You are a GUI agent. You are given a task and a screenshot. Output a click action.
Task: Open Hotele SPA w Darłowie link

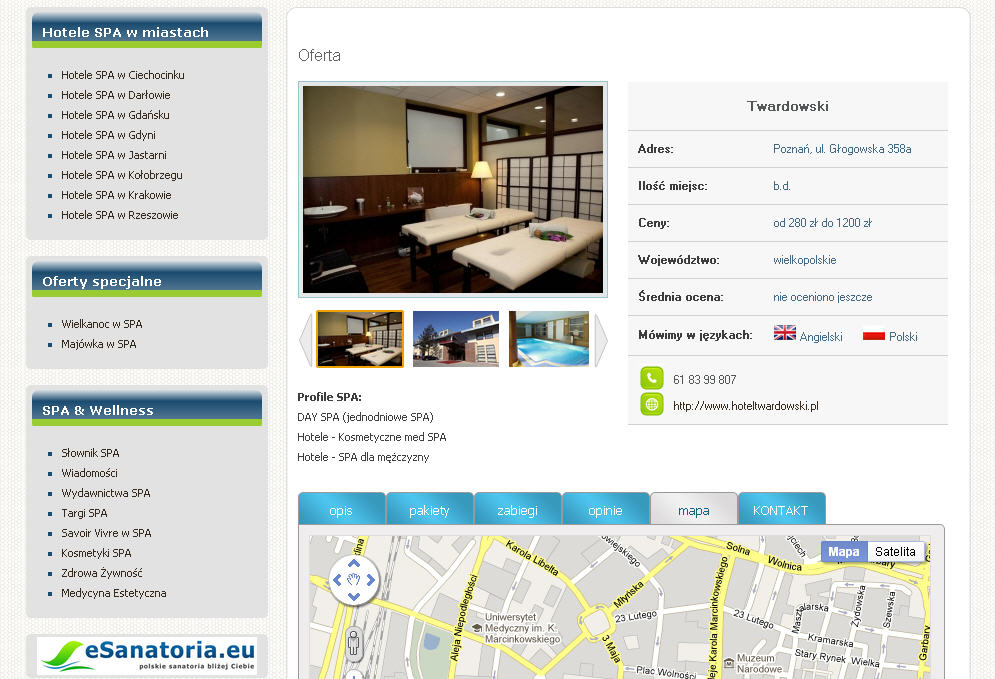[115, 95]
